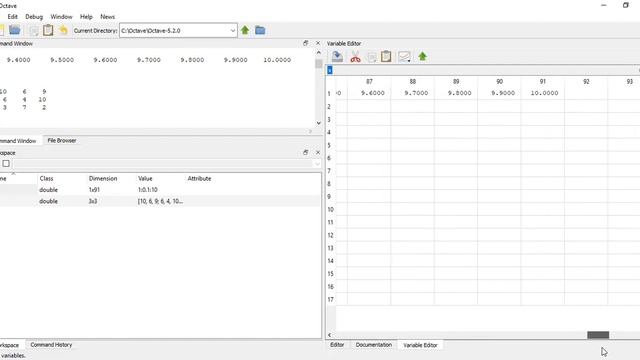
Task: Open the Edit menu
Action: (x=12, y=17)
